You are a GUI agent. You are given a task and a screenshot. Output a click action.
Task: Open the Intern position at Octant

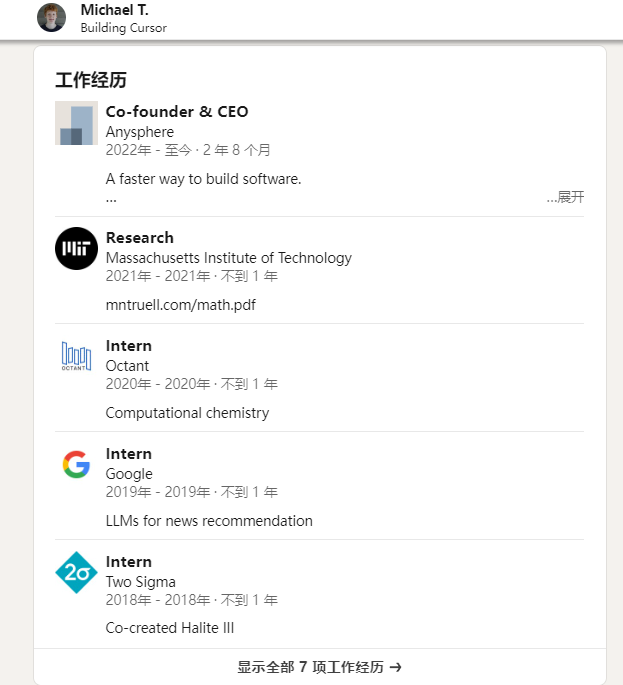pyautogui.click(x=129, y=346)
